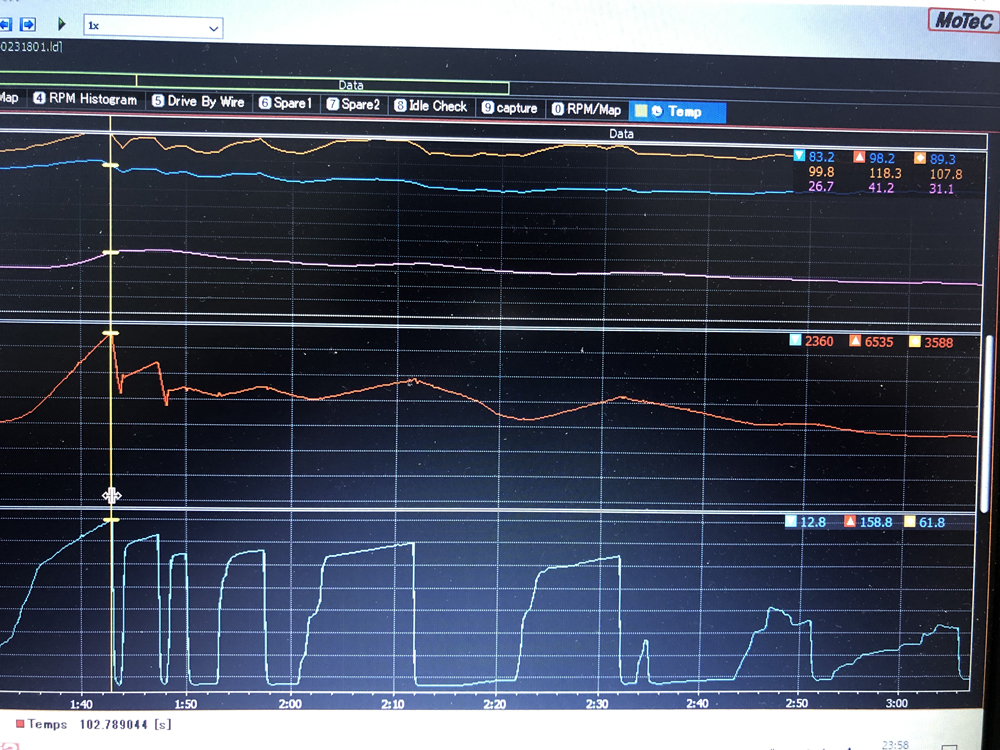Switch to the RPM/Map tab
Viewport: 1000px width, 750px height.
[586, 110]
